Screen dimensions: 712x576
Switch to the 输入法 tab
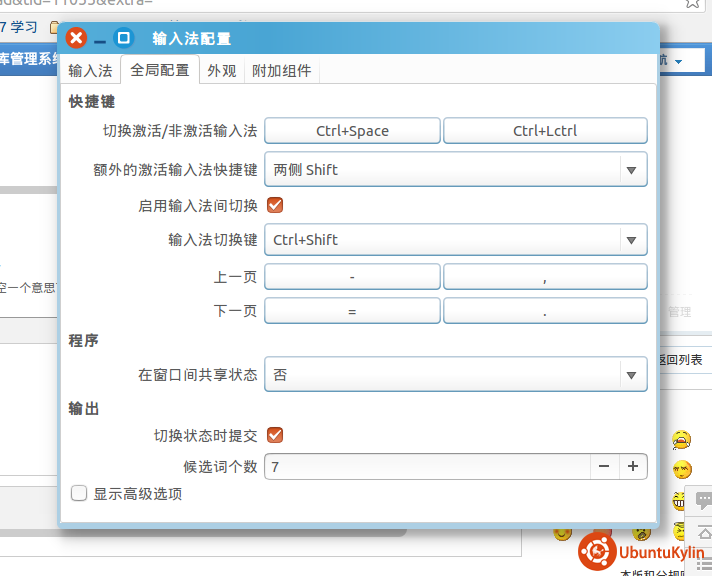pyautogui.click(x=90, y=71)
